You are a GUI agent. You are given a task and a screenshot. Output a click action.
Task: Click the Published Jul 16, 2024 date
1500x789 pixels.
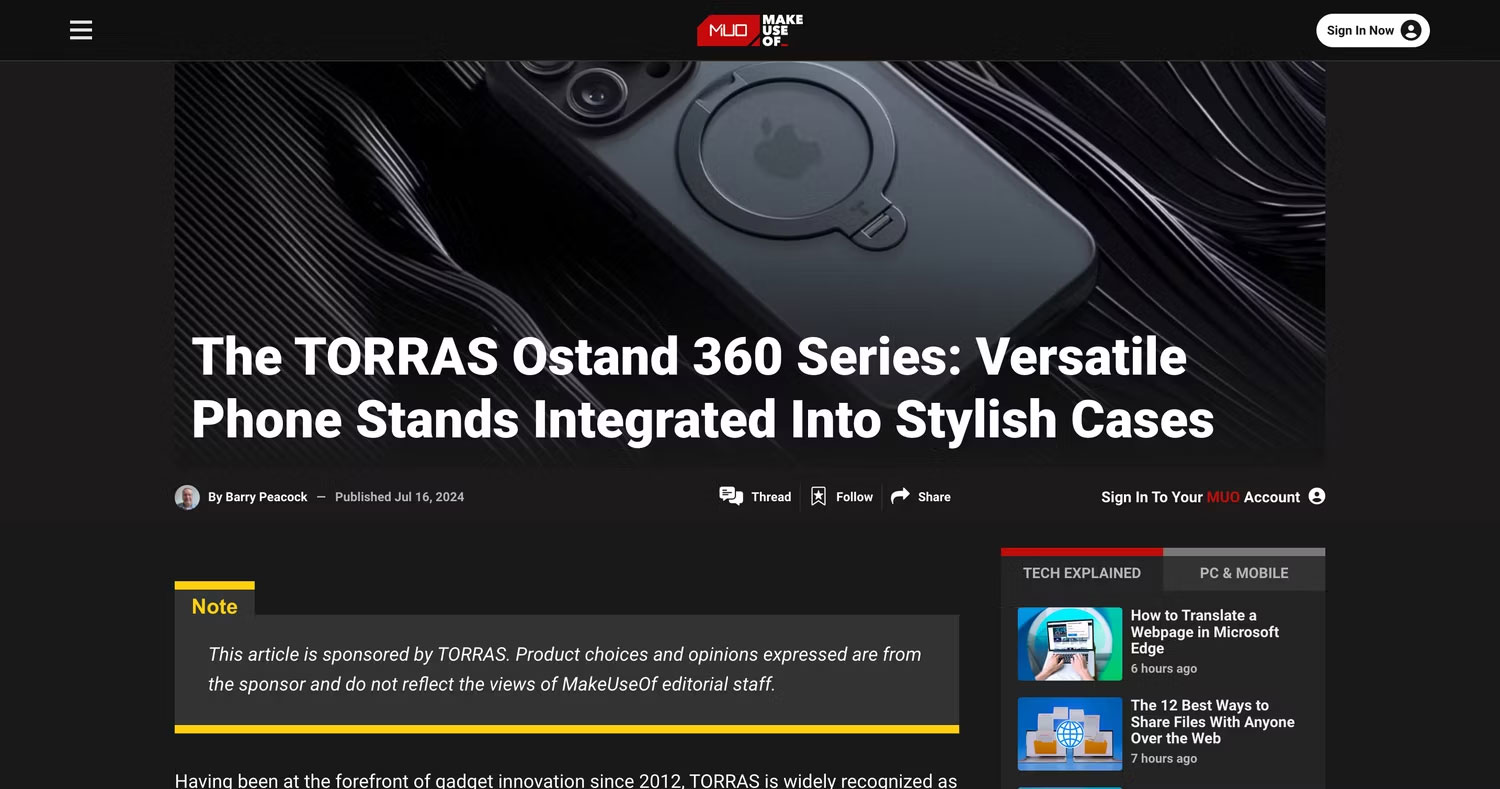[x=400, y=497]
